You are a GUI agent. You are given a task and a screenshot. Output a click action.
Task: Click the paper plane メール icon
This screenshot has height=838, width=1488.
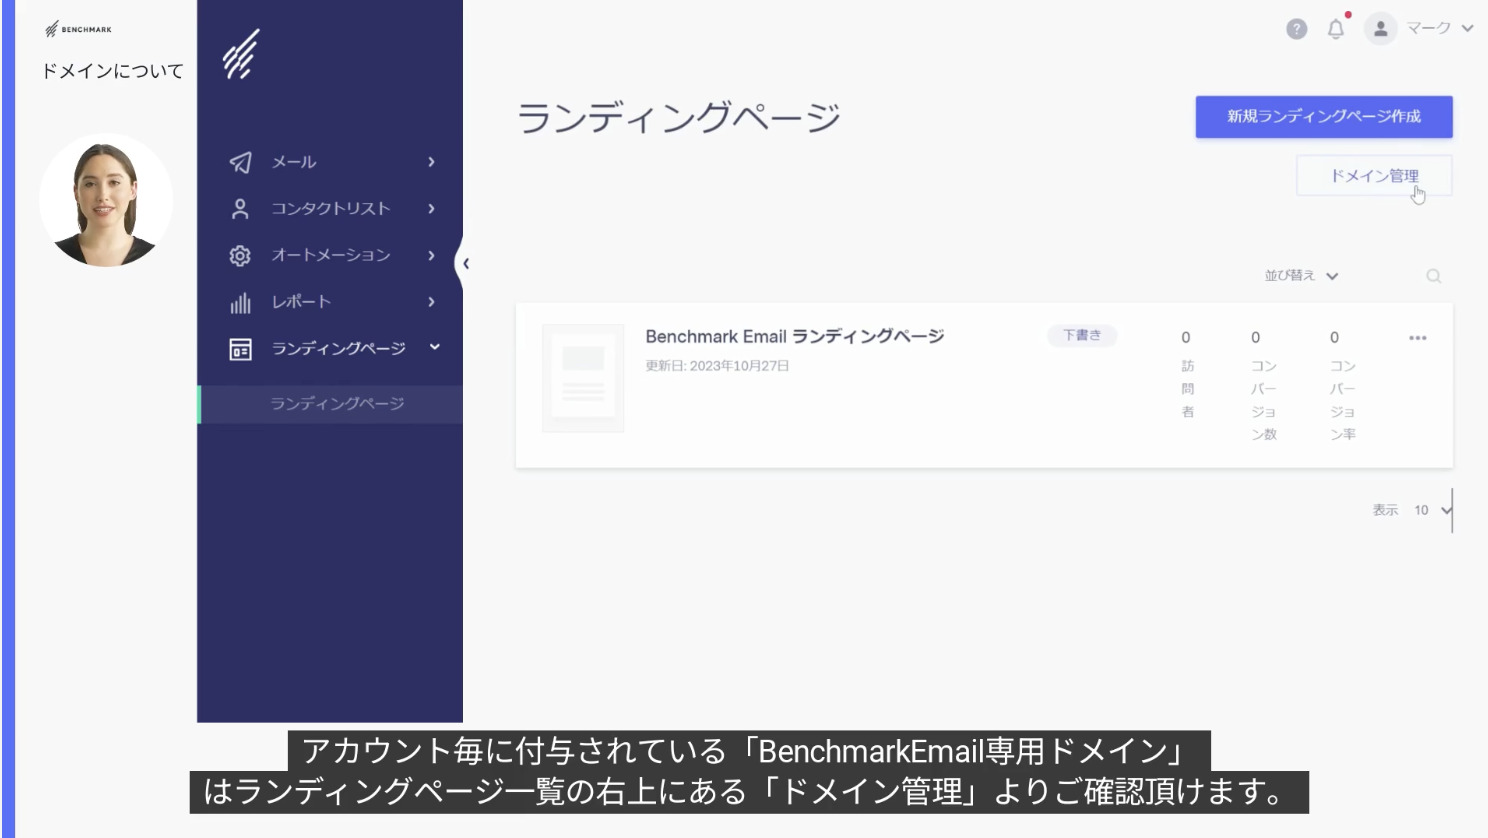[x=240, y=162]
